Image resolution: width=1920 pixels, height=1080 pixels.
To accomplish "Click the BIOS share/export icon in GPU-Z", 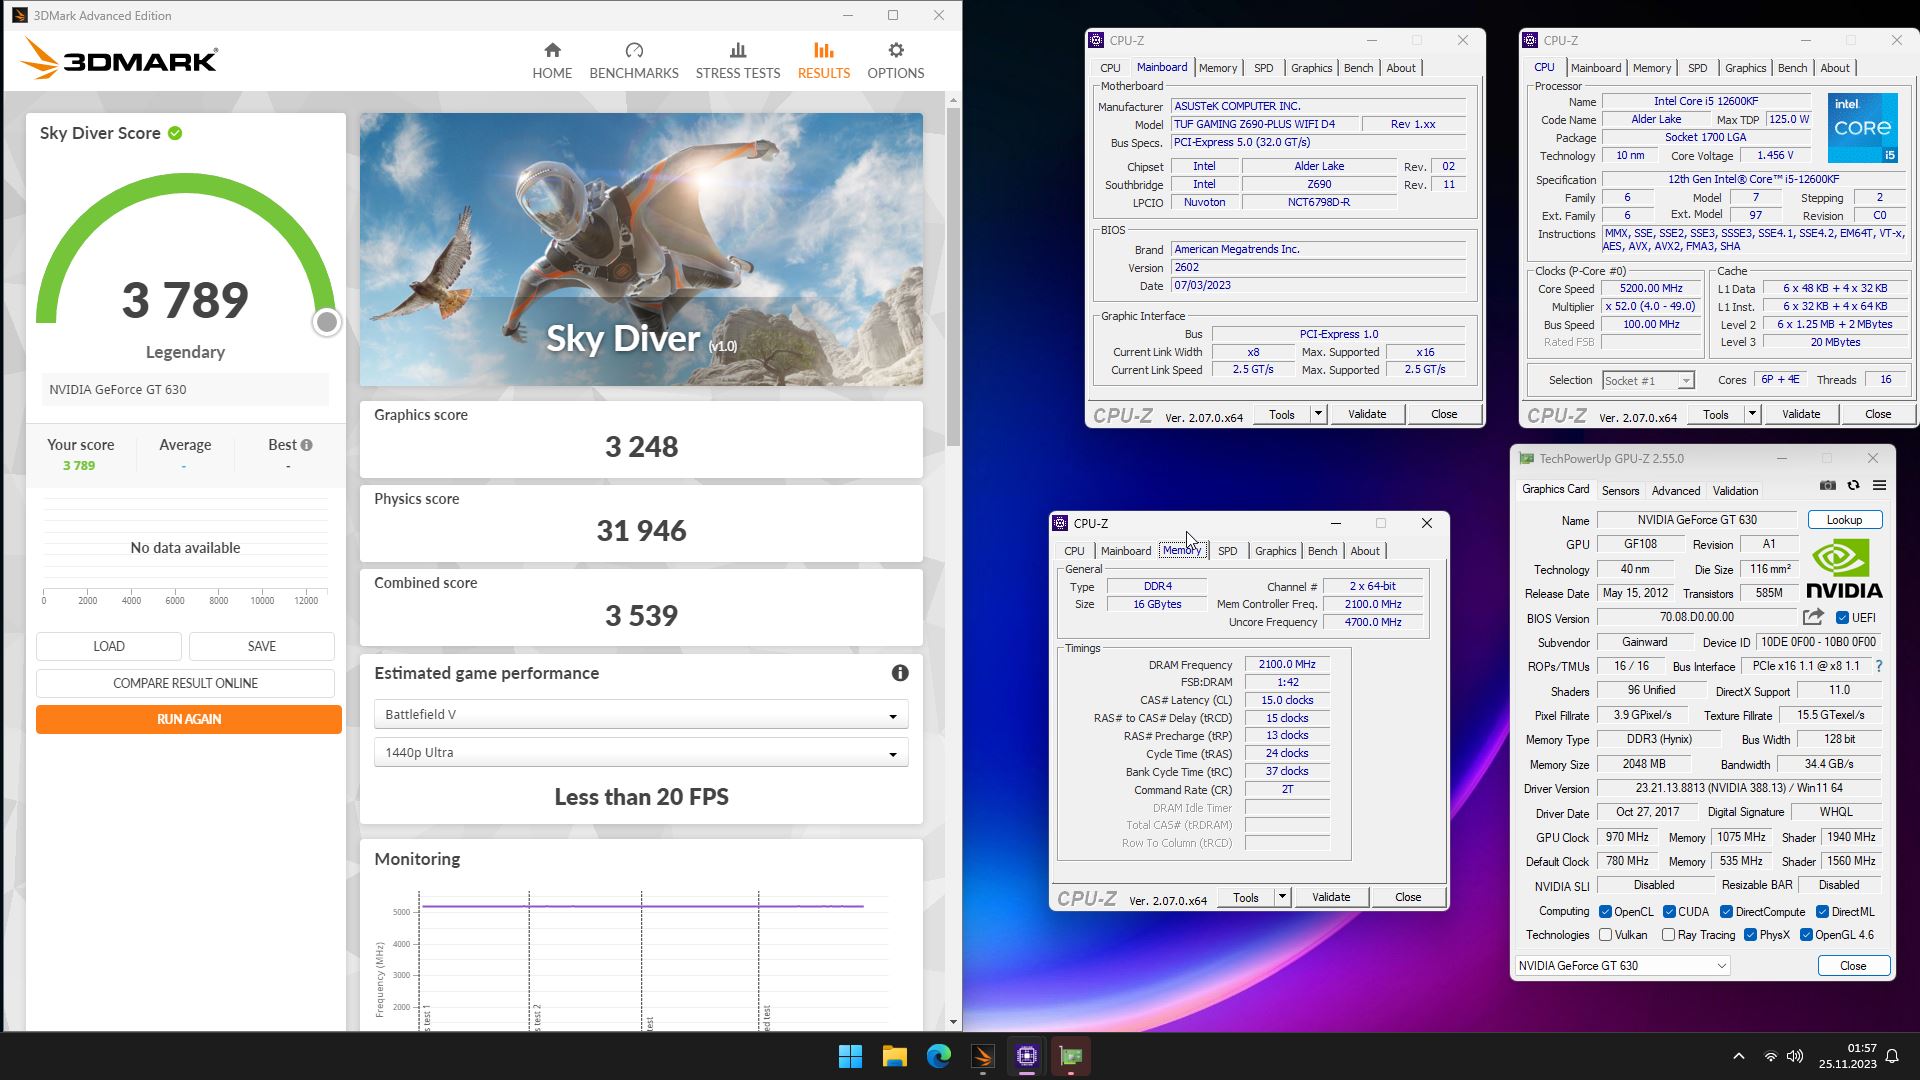I will 1813,617.
